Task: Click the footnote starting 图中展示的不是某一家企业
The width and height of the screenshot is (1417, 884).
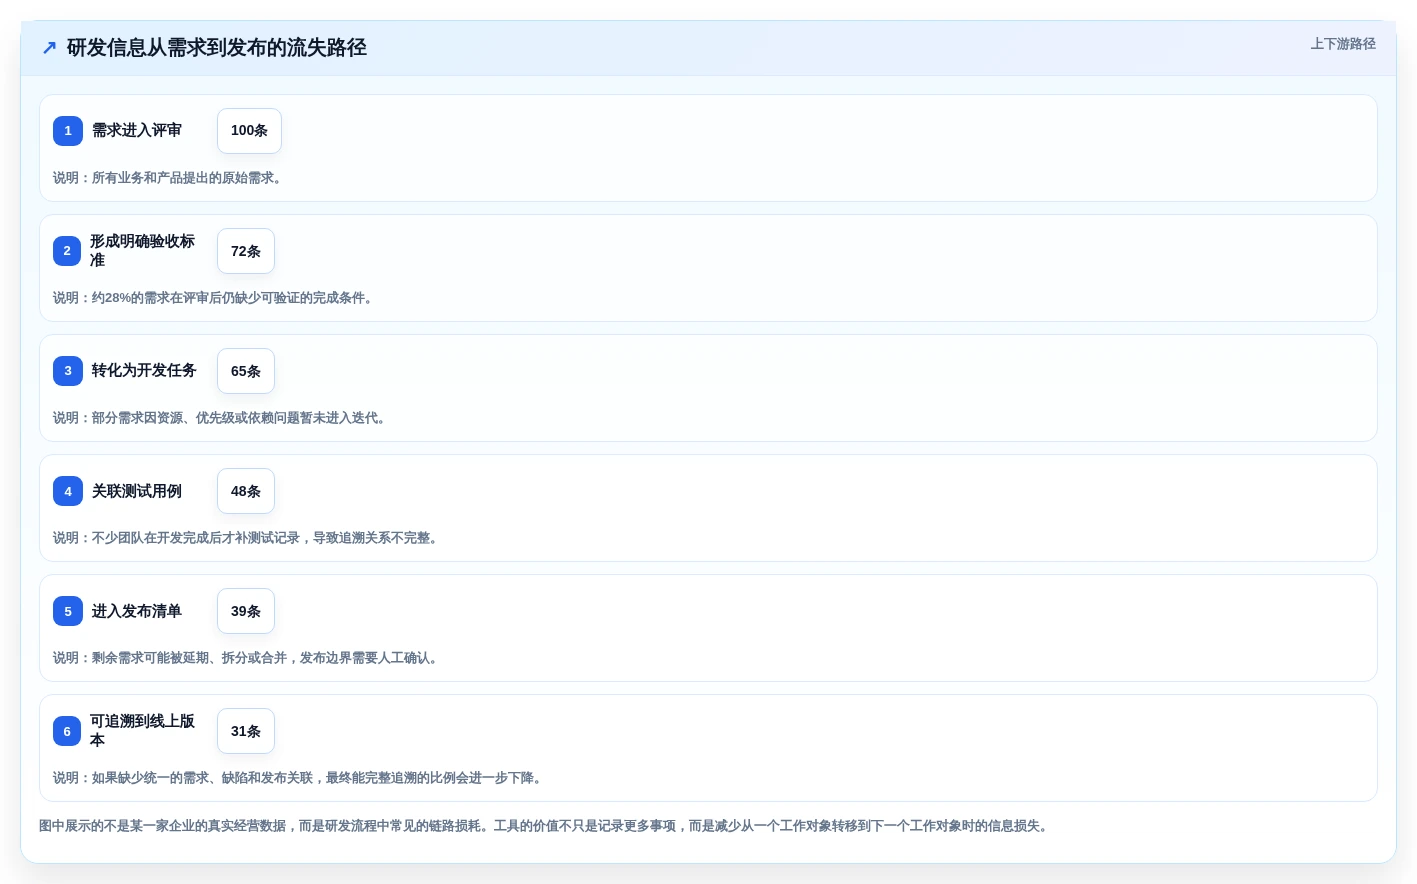Action: pyautogui.click(x=546, y=826)
